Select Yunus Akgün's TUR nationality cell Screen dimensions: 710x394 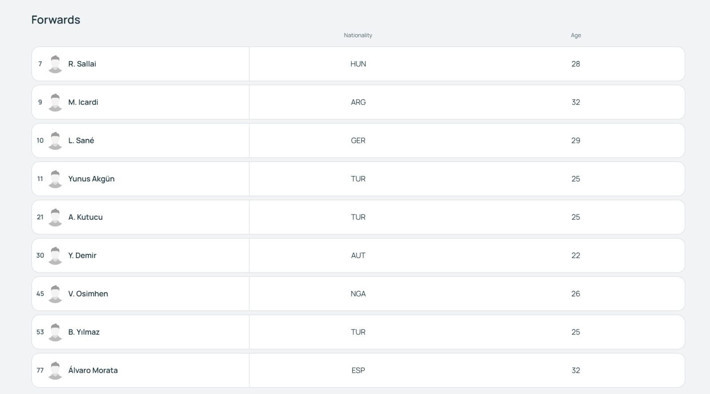358,179
